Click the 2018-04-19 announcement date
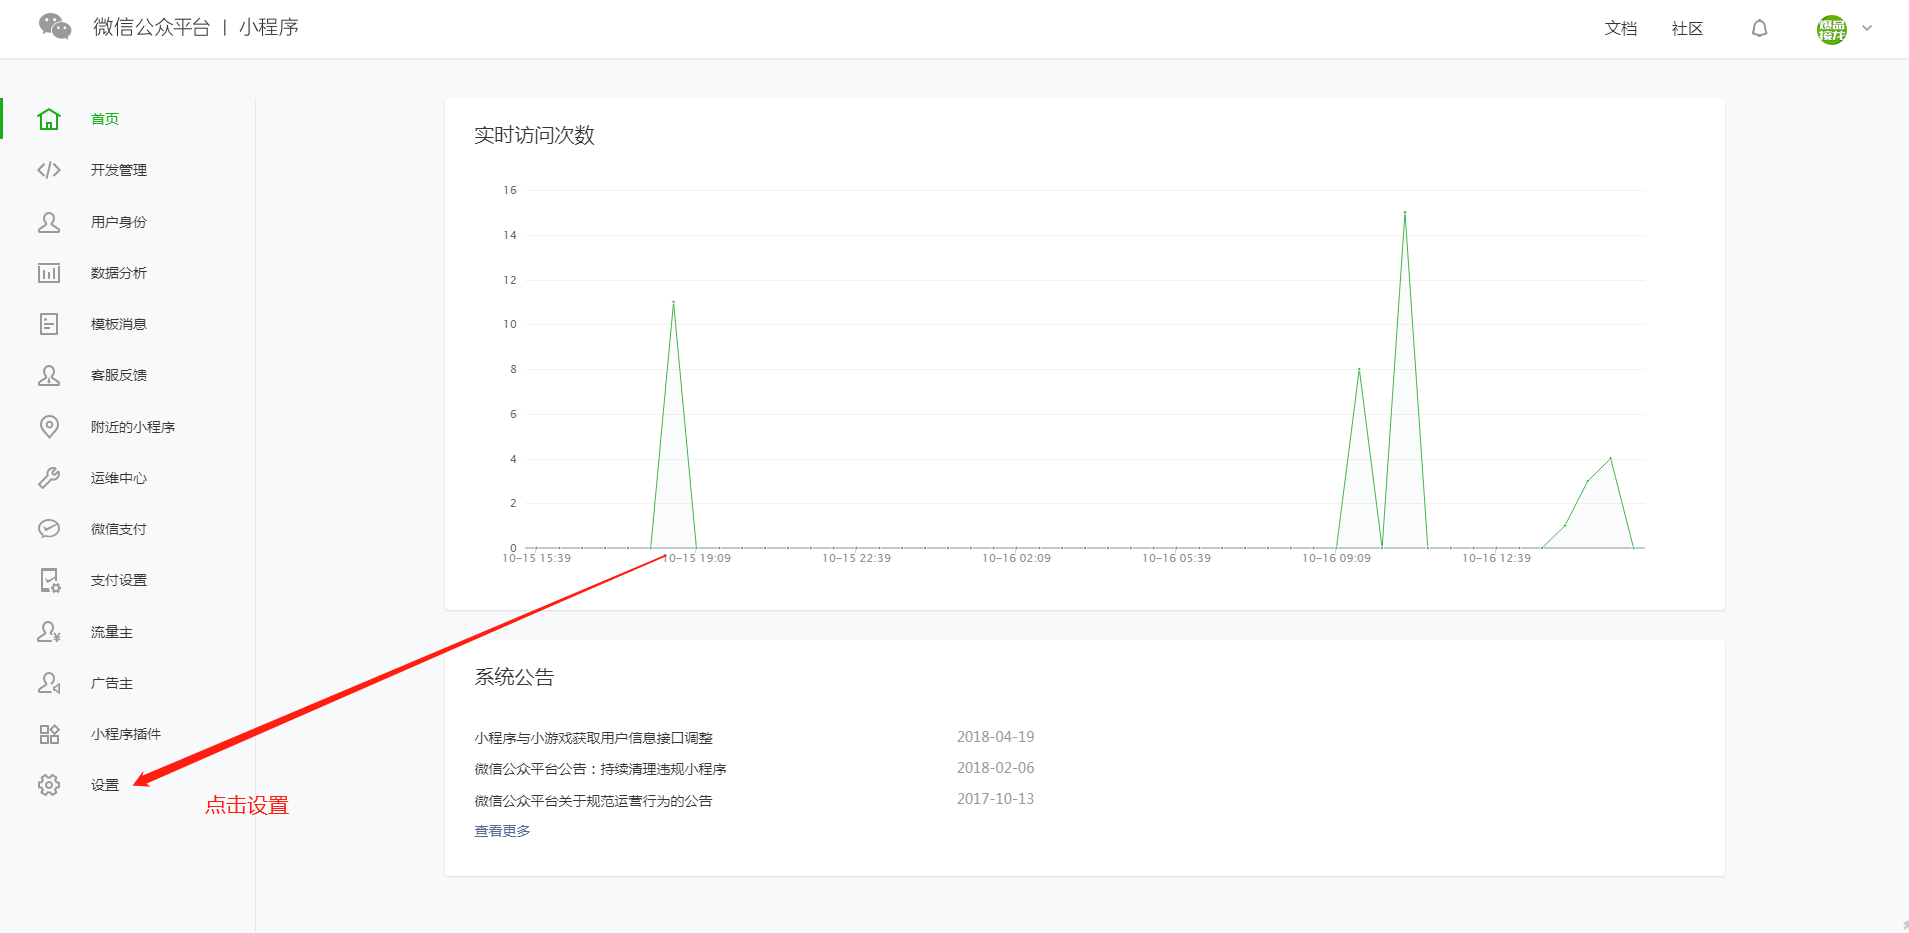This screenshot has width=1909, height=933. [996, 737]
